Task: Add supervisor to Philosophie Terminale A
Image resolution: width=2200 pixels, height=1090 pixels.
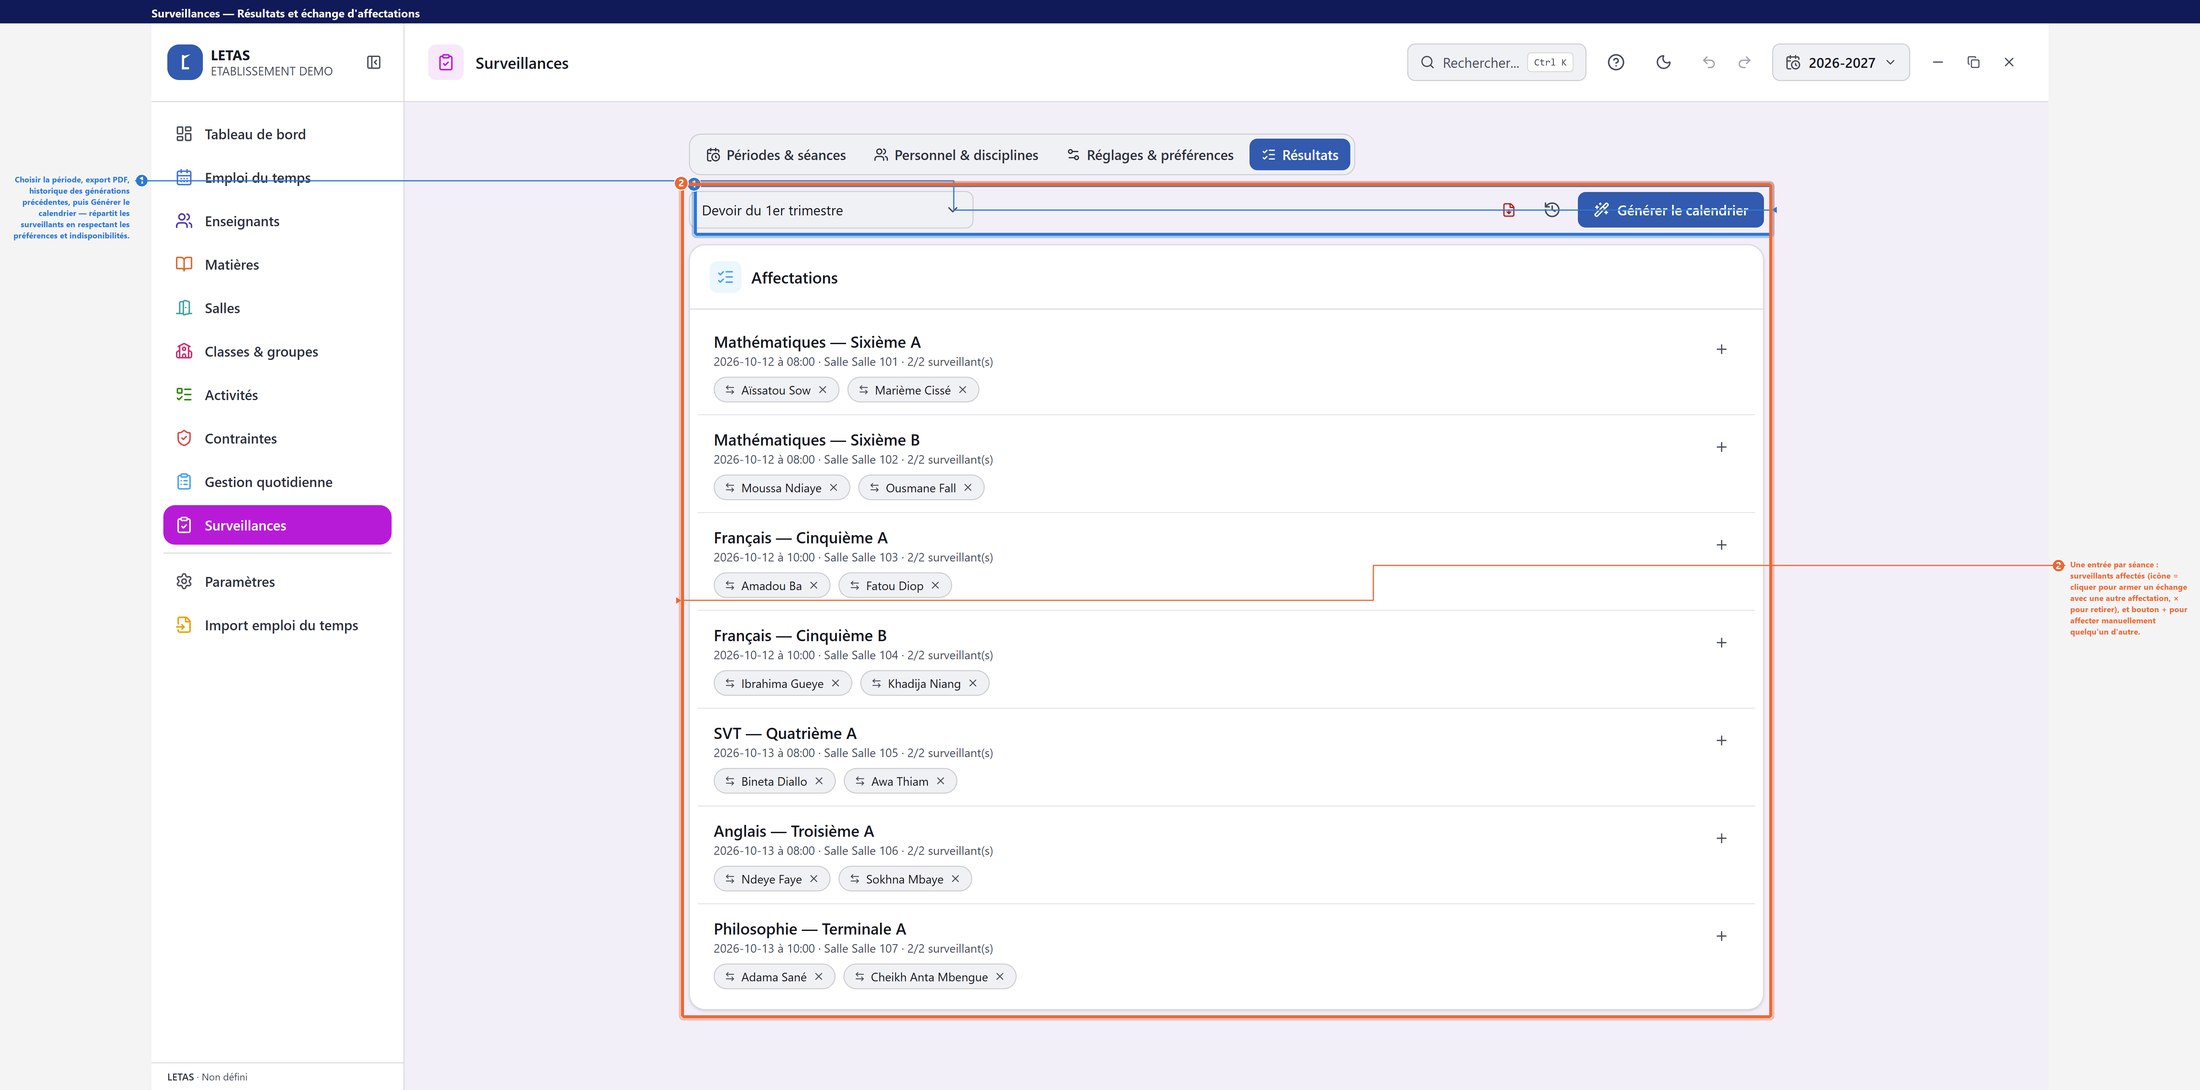Action: tap(1721, 937)
